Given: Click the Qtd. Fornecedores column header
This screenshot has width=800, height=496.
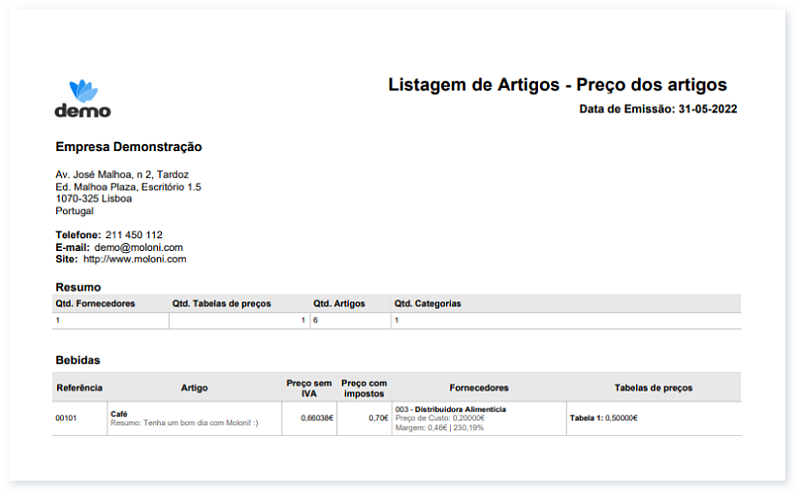Looking at the screenshot, I should point(95,303).
